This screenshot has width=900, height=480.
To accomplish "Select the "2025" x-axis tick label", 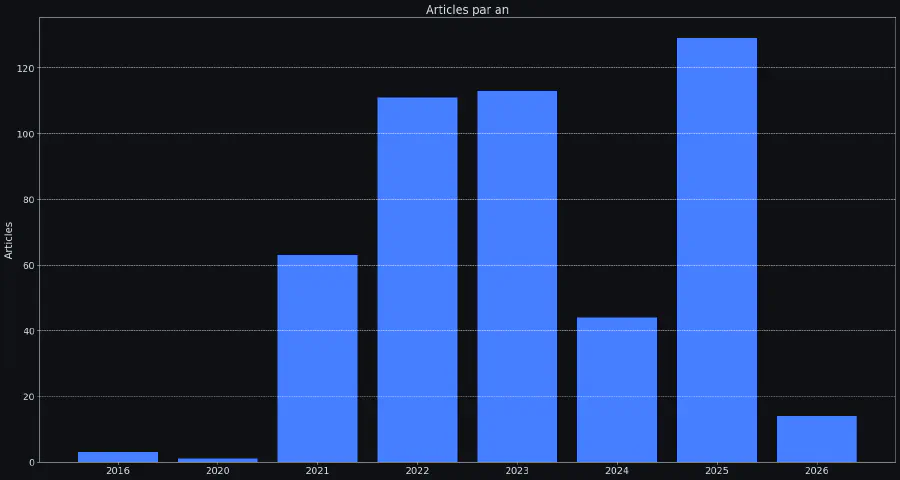I will click(x=716, y=471).
